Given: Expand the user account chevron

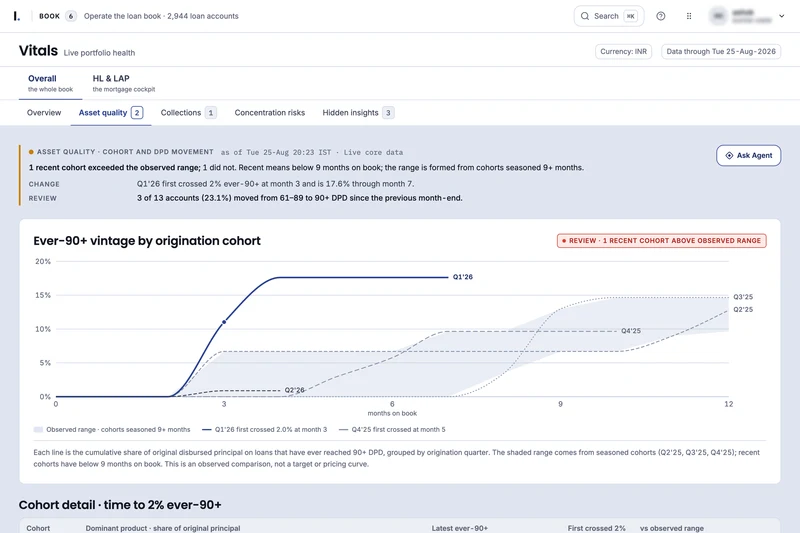Looking at the screenshot, I should pos(782,16).
